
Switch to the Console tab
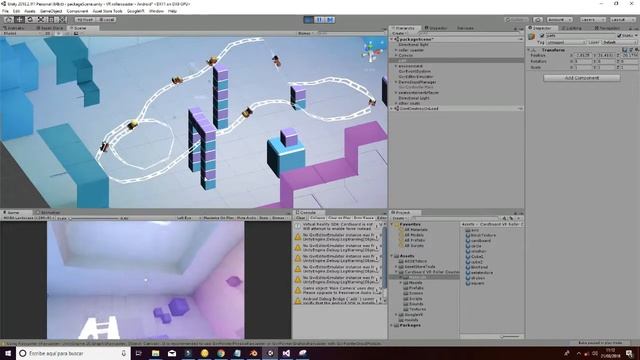tap(308, 213)
